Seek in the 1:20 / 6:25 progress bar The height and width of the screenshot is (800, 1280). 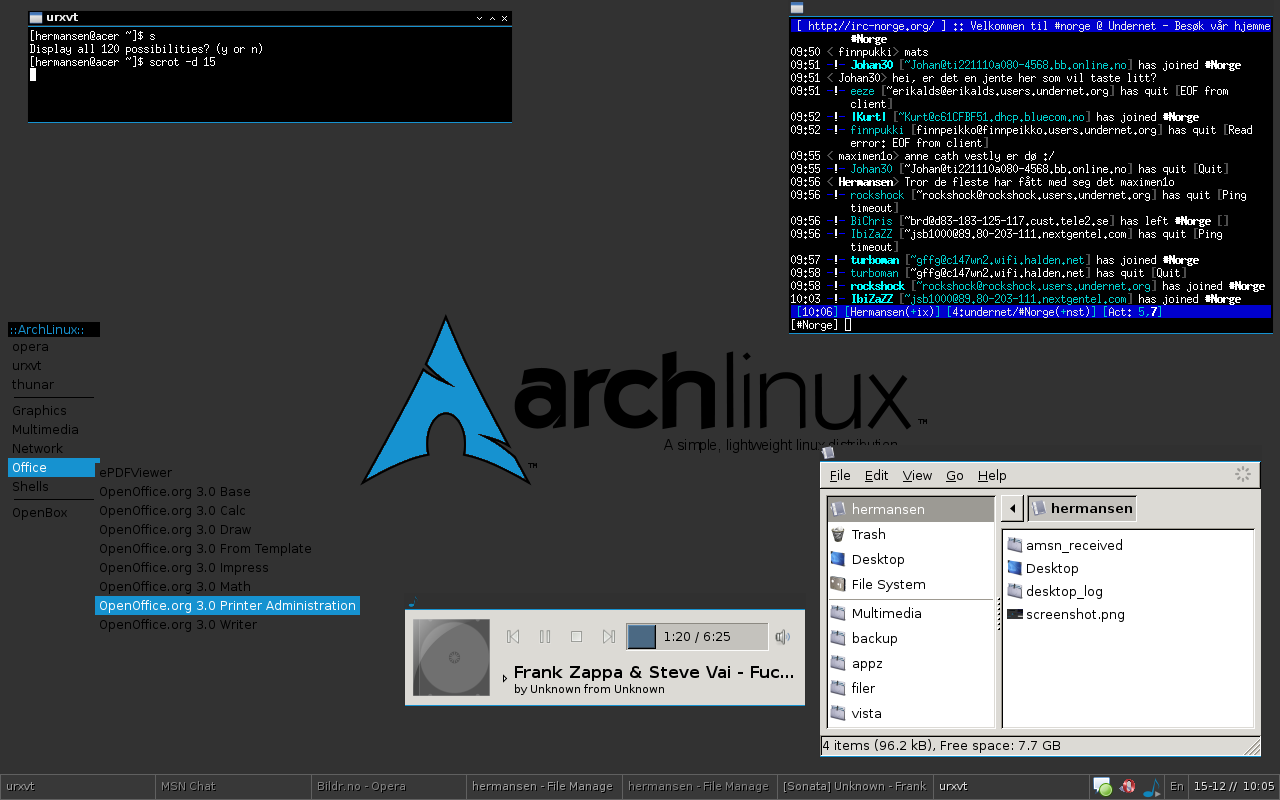[x=697, y=636]
